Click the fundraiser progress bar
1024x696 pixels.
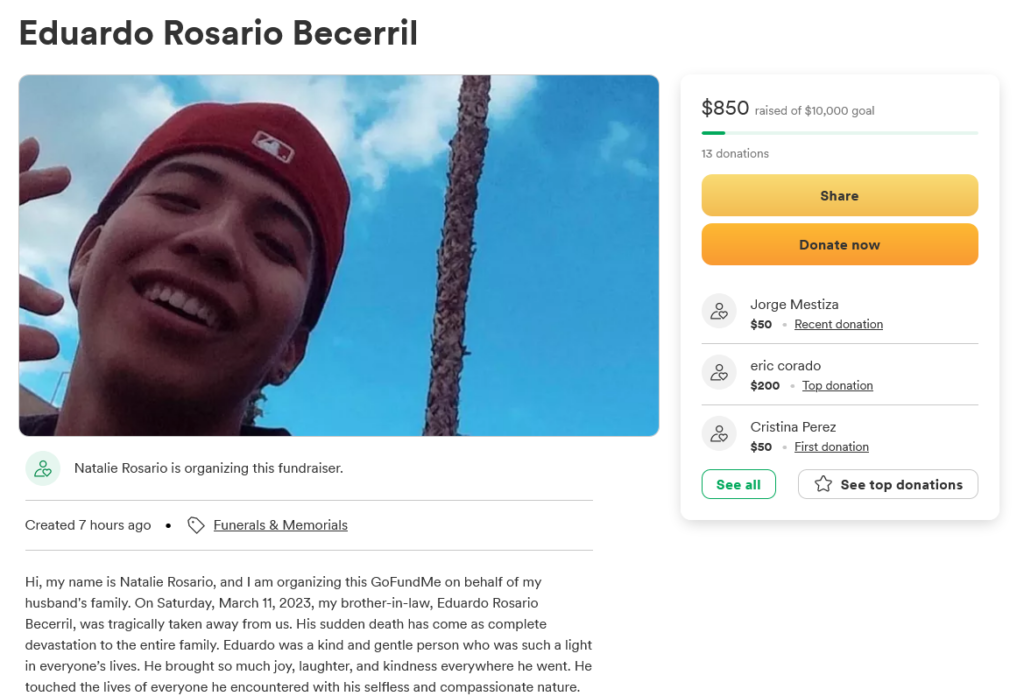(839, 132)
